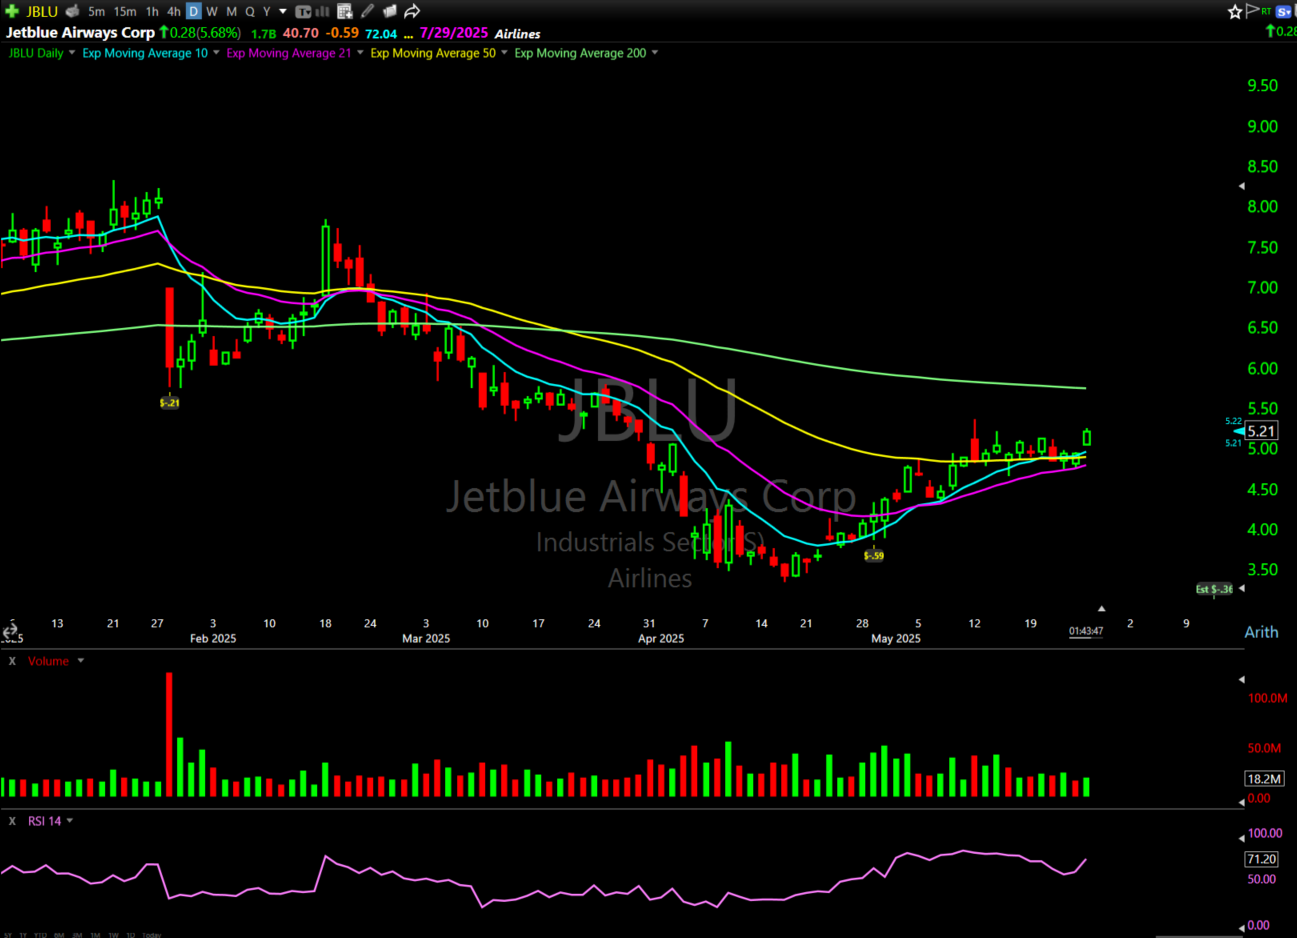This screenshot has height=938, width=1297.
Task: Click the 01:43:47 countdown timer
Action: [x=1086, y=631]
